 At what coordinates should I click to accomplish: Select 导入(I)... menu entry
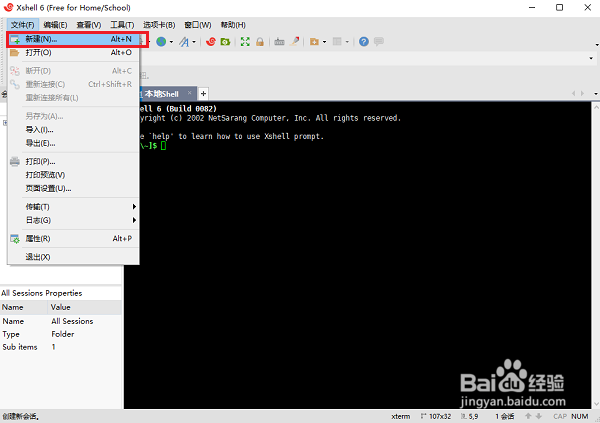(73, 130)
